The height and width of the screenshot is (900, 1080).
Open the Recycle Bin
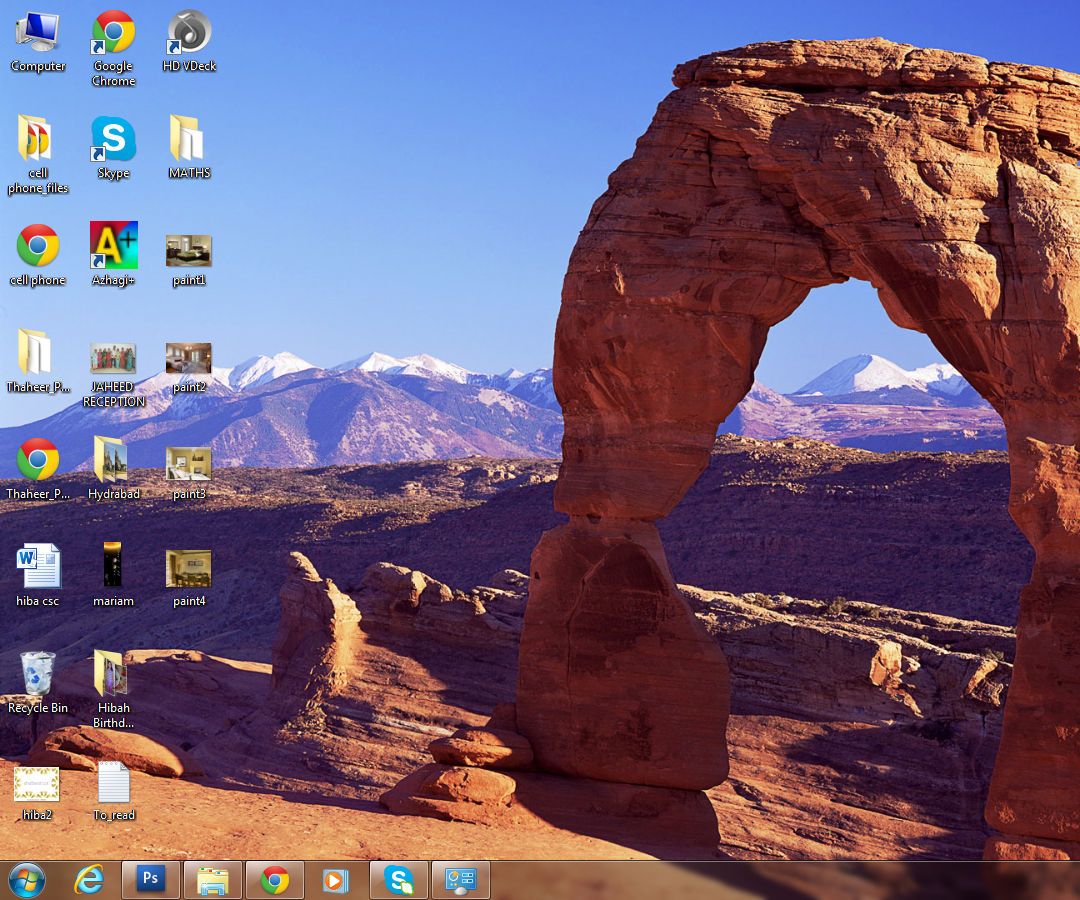[x=38, y=672]
